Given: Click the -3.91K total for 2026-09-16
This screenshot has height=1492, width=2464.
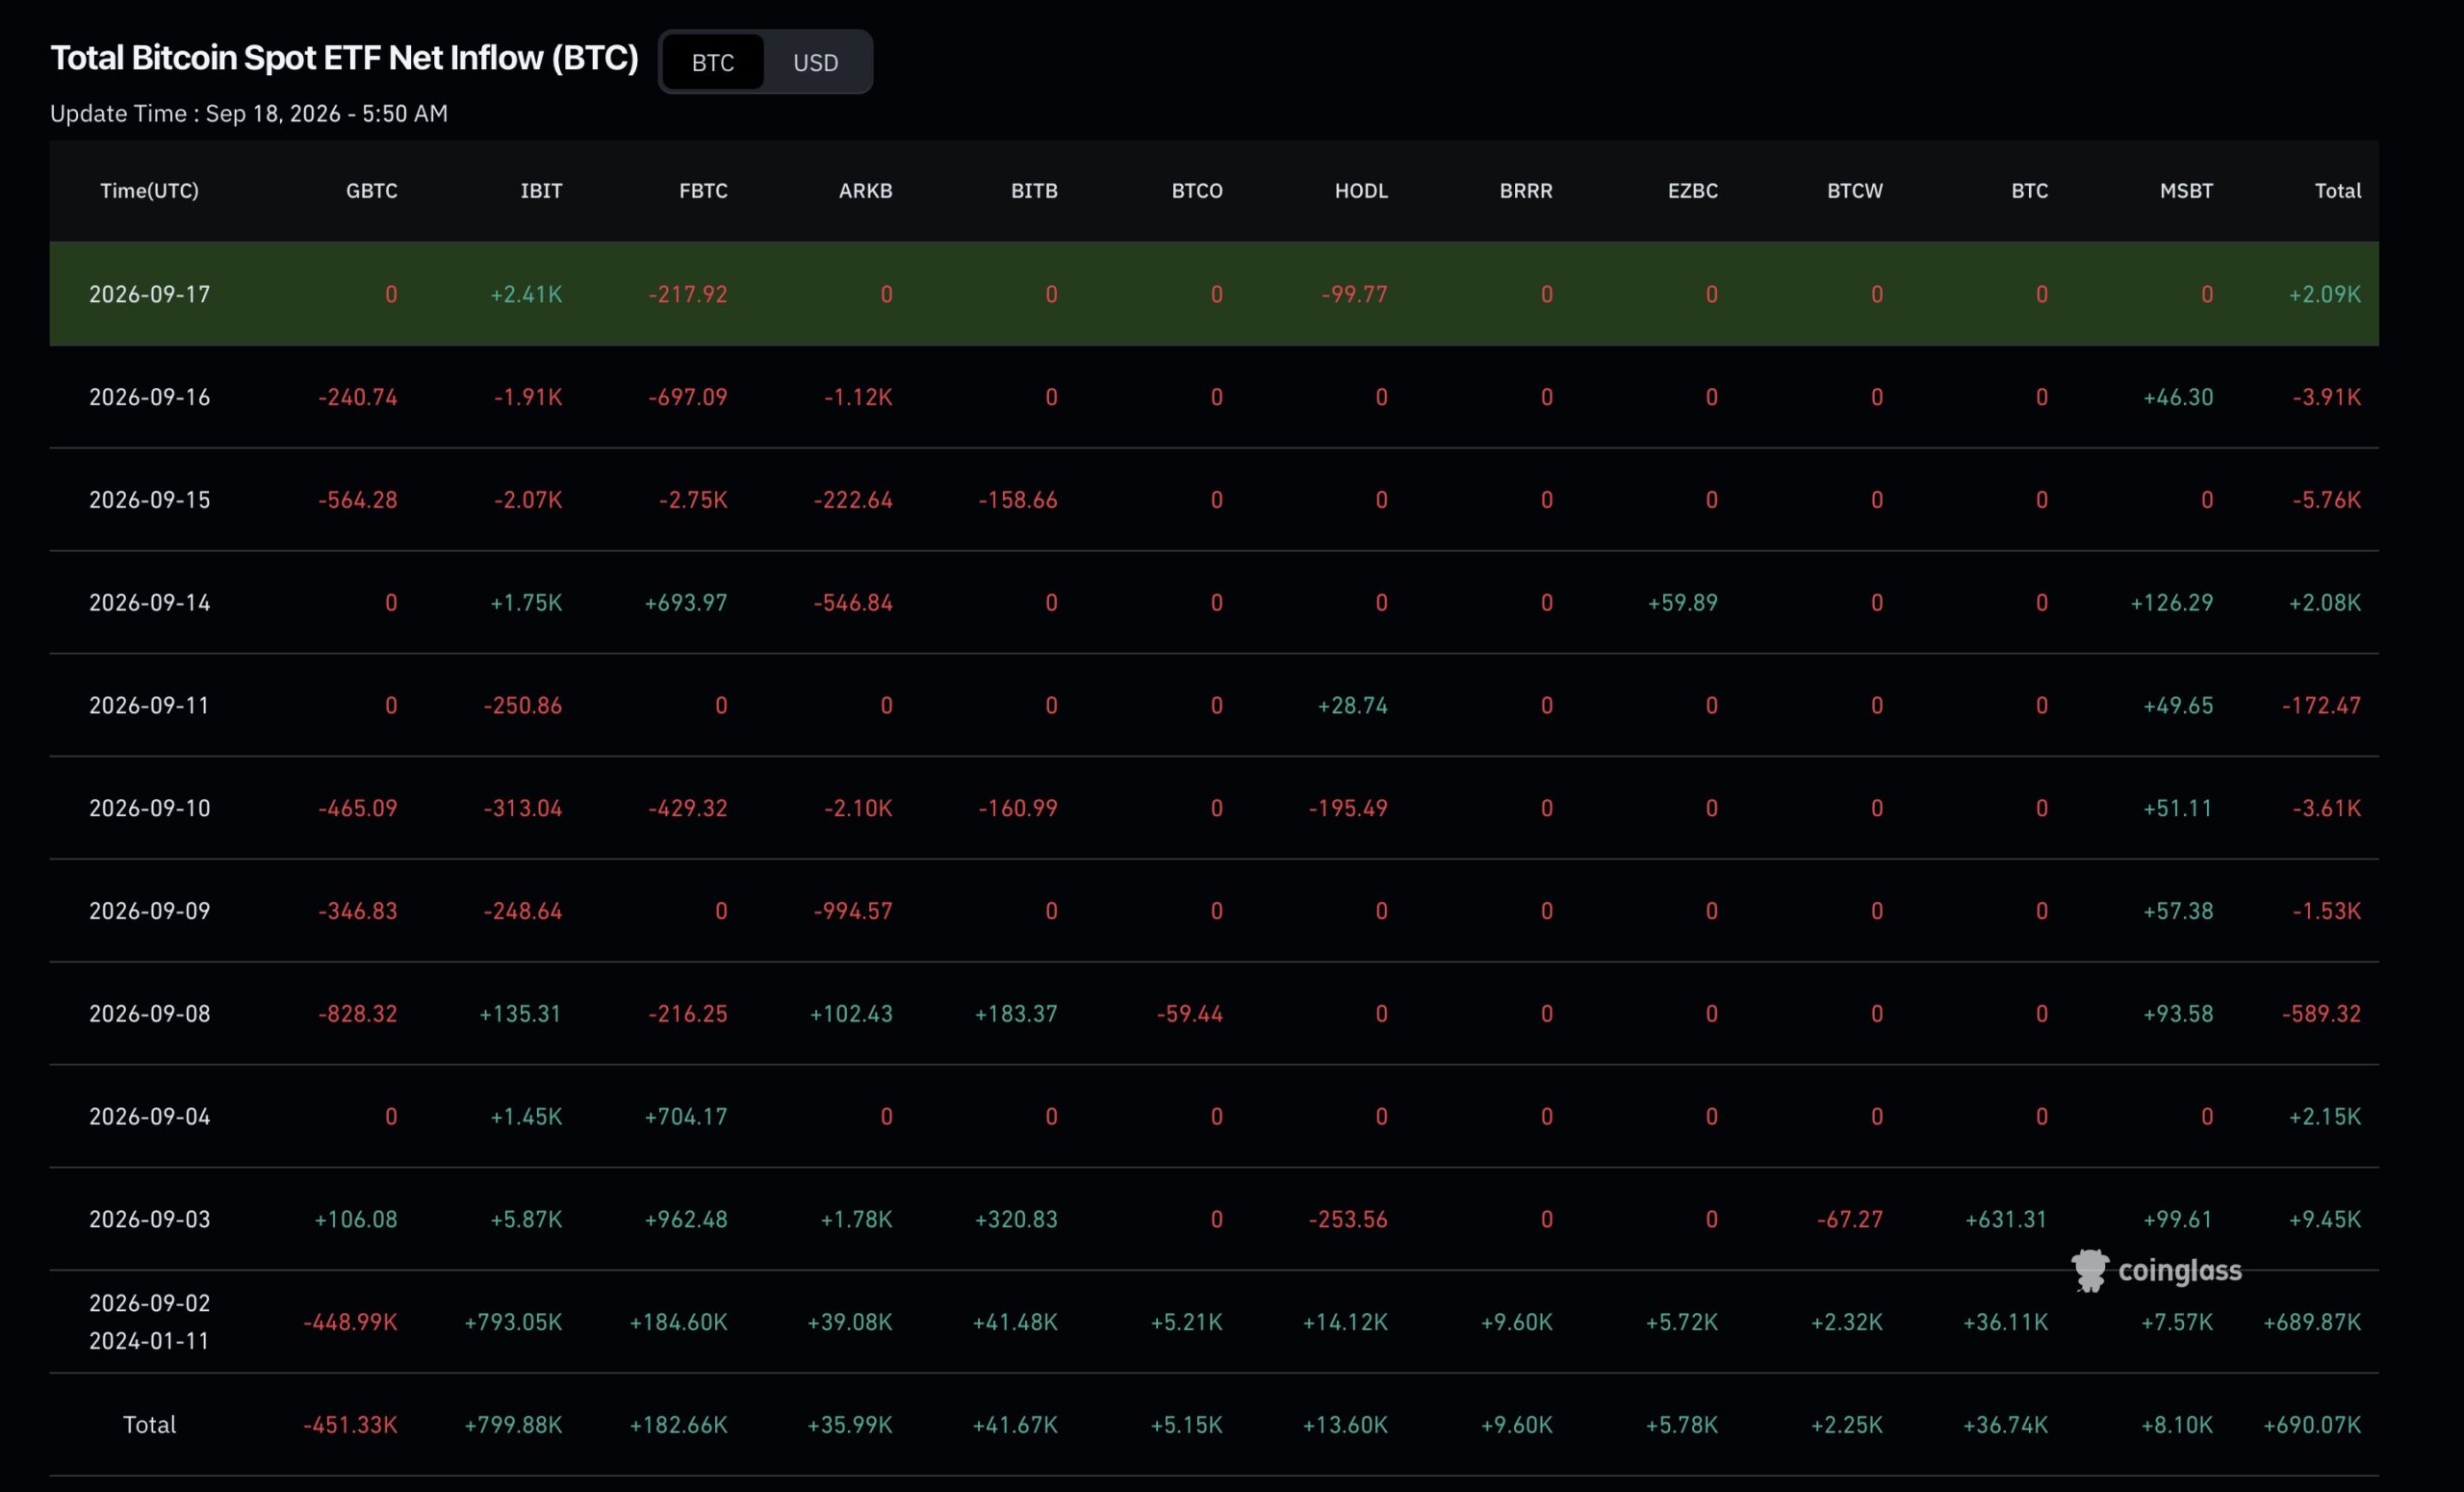Looking at the screenshot, I should [2327, 397].
